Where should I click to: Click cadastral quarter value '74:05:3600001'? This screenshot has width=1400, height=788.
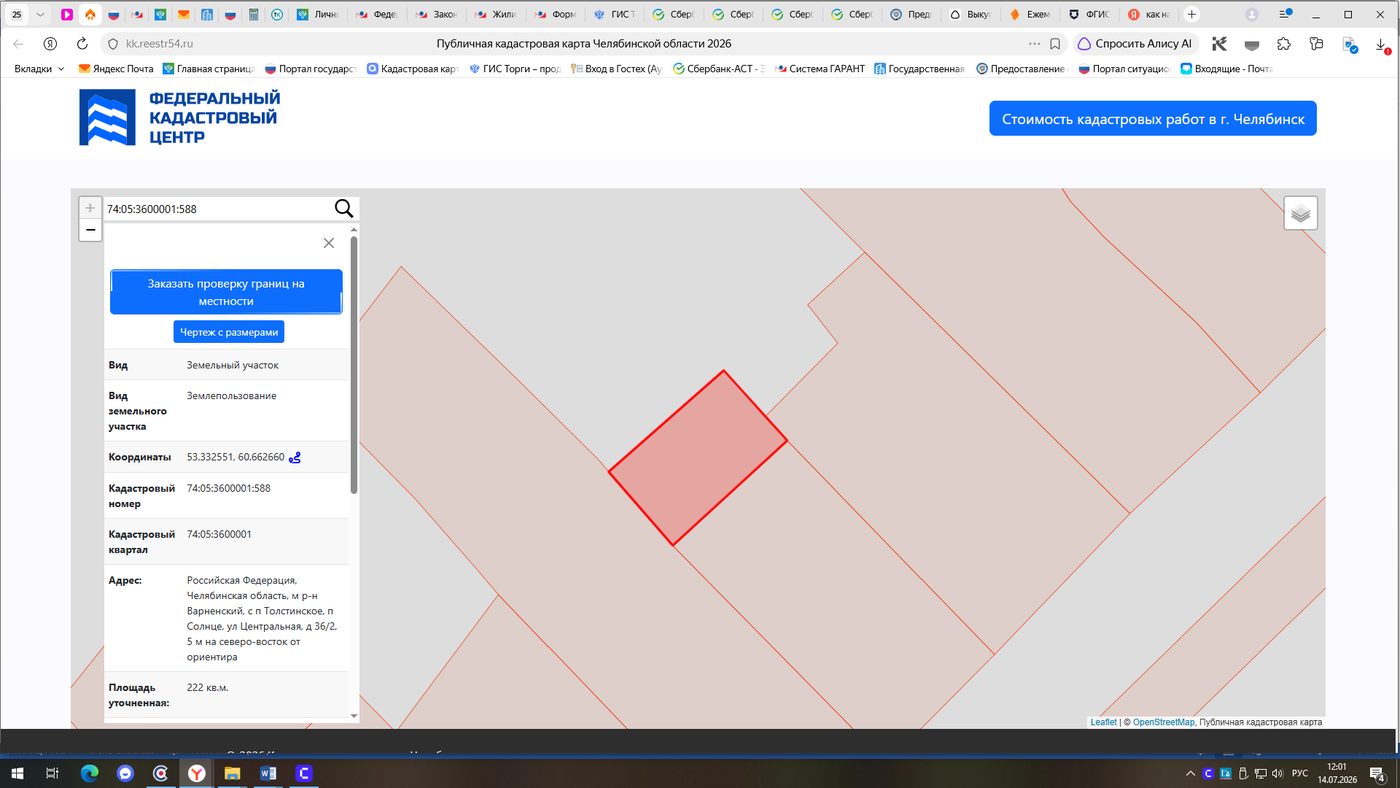tap(219, 534)
